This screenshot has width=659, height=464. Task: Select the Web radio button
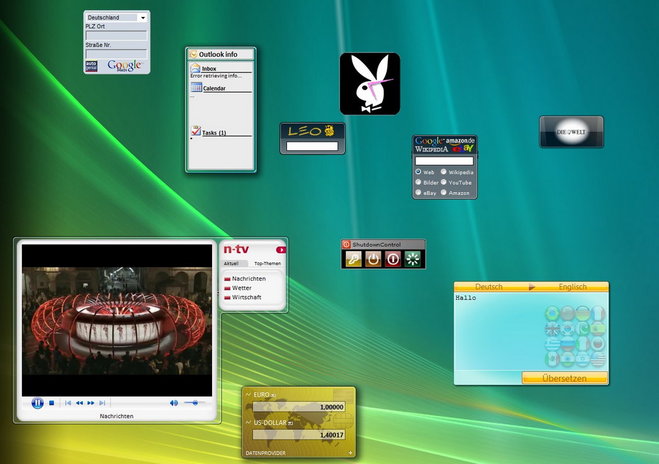coord(418,172)
